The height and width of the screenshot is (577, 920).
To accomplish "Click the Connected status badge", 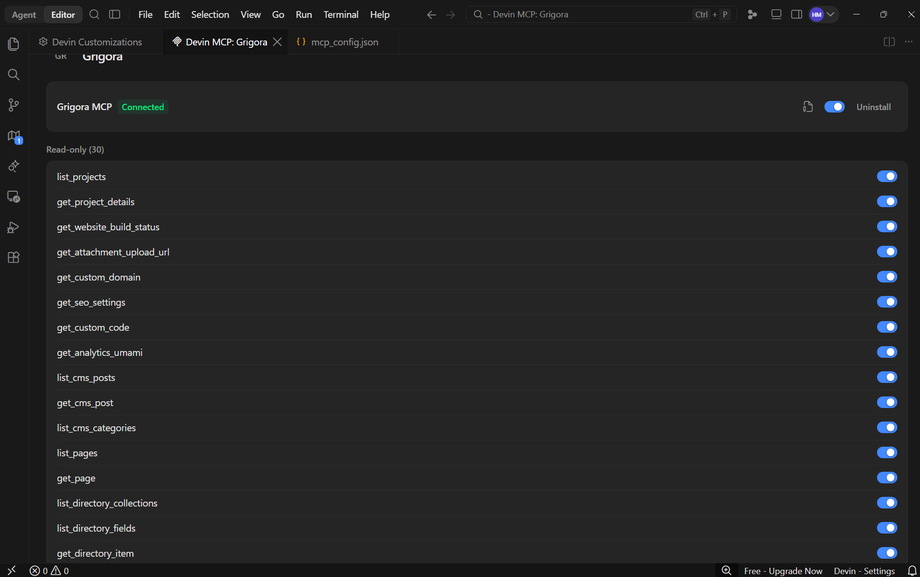I will click(x=143, y=107).
